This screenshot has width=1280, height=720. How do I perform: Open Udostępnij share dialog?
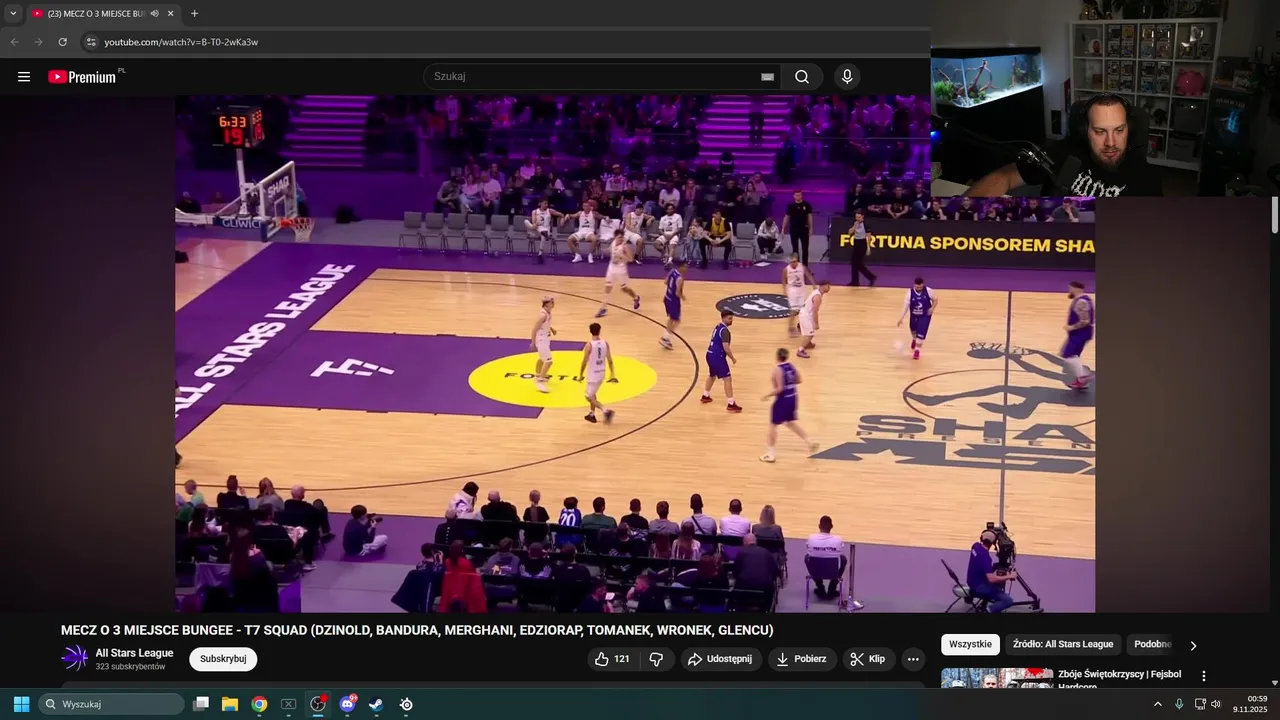click(720, 659)
